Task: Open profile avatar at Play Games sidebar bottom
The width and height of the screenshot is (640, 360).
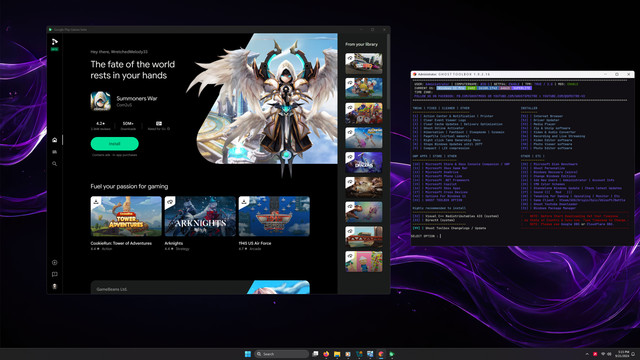Action: (x=55, y=287)
